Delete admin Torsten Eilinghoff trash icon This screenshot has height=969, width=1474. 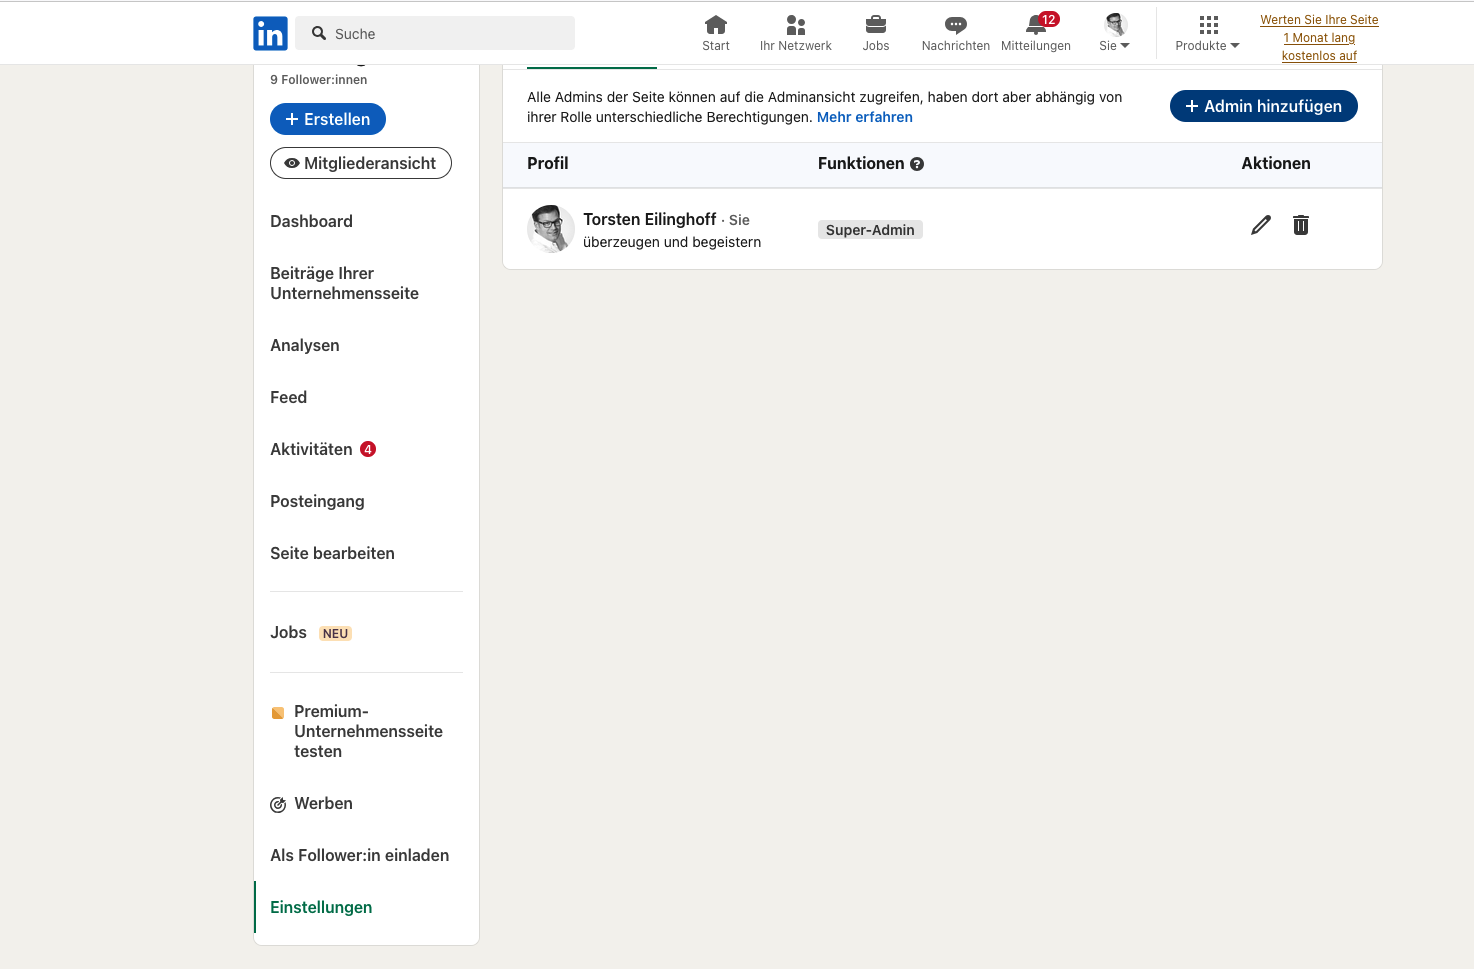click(x=1300, y=225)
